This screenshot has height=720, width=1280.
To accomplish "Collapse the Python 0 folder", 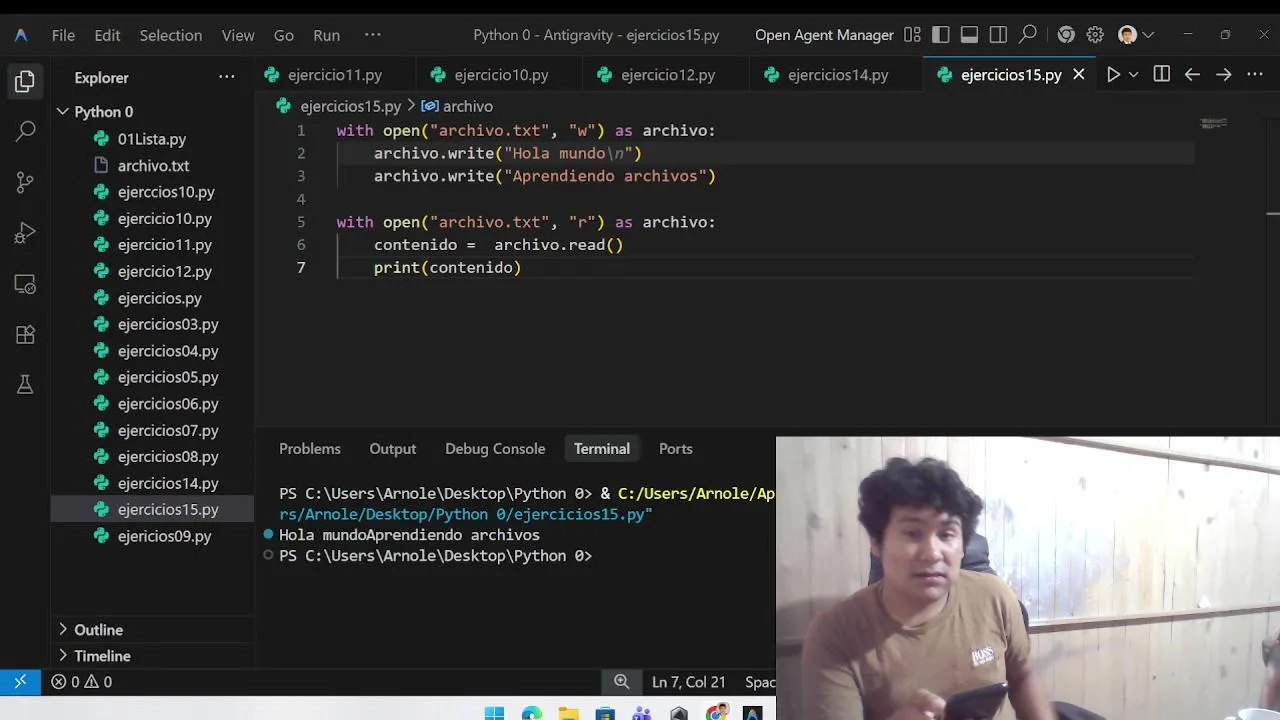I will coord(152,112).
